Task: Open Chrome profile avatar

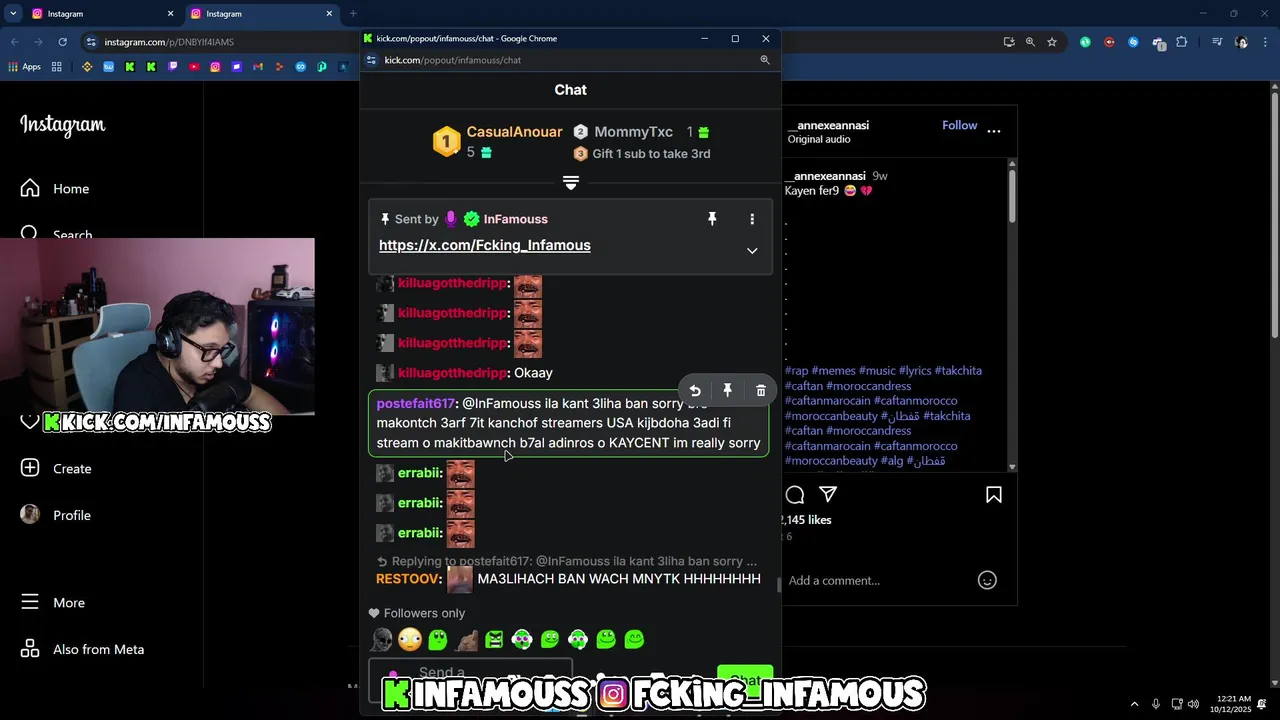Action: [1242, 42]
